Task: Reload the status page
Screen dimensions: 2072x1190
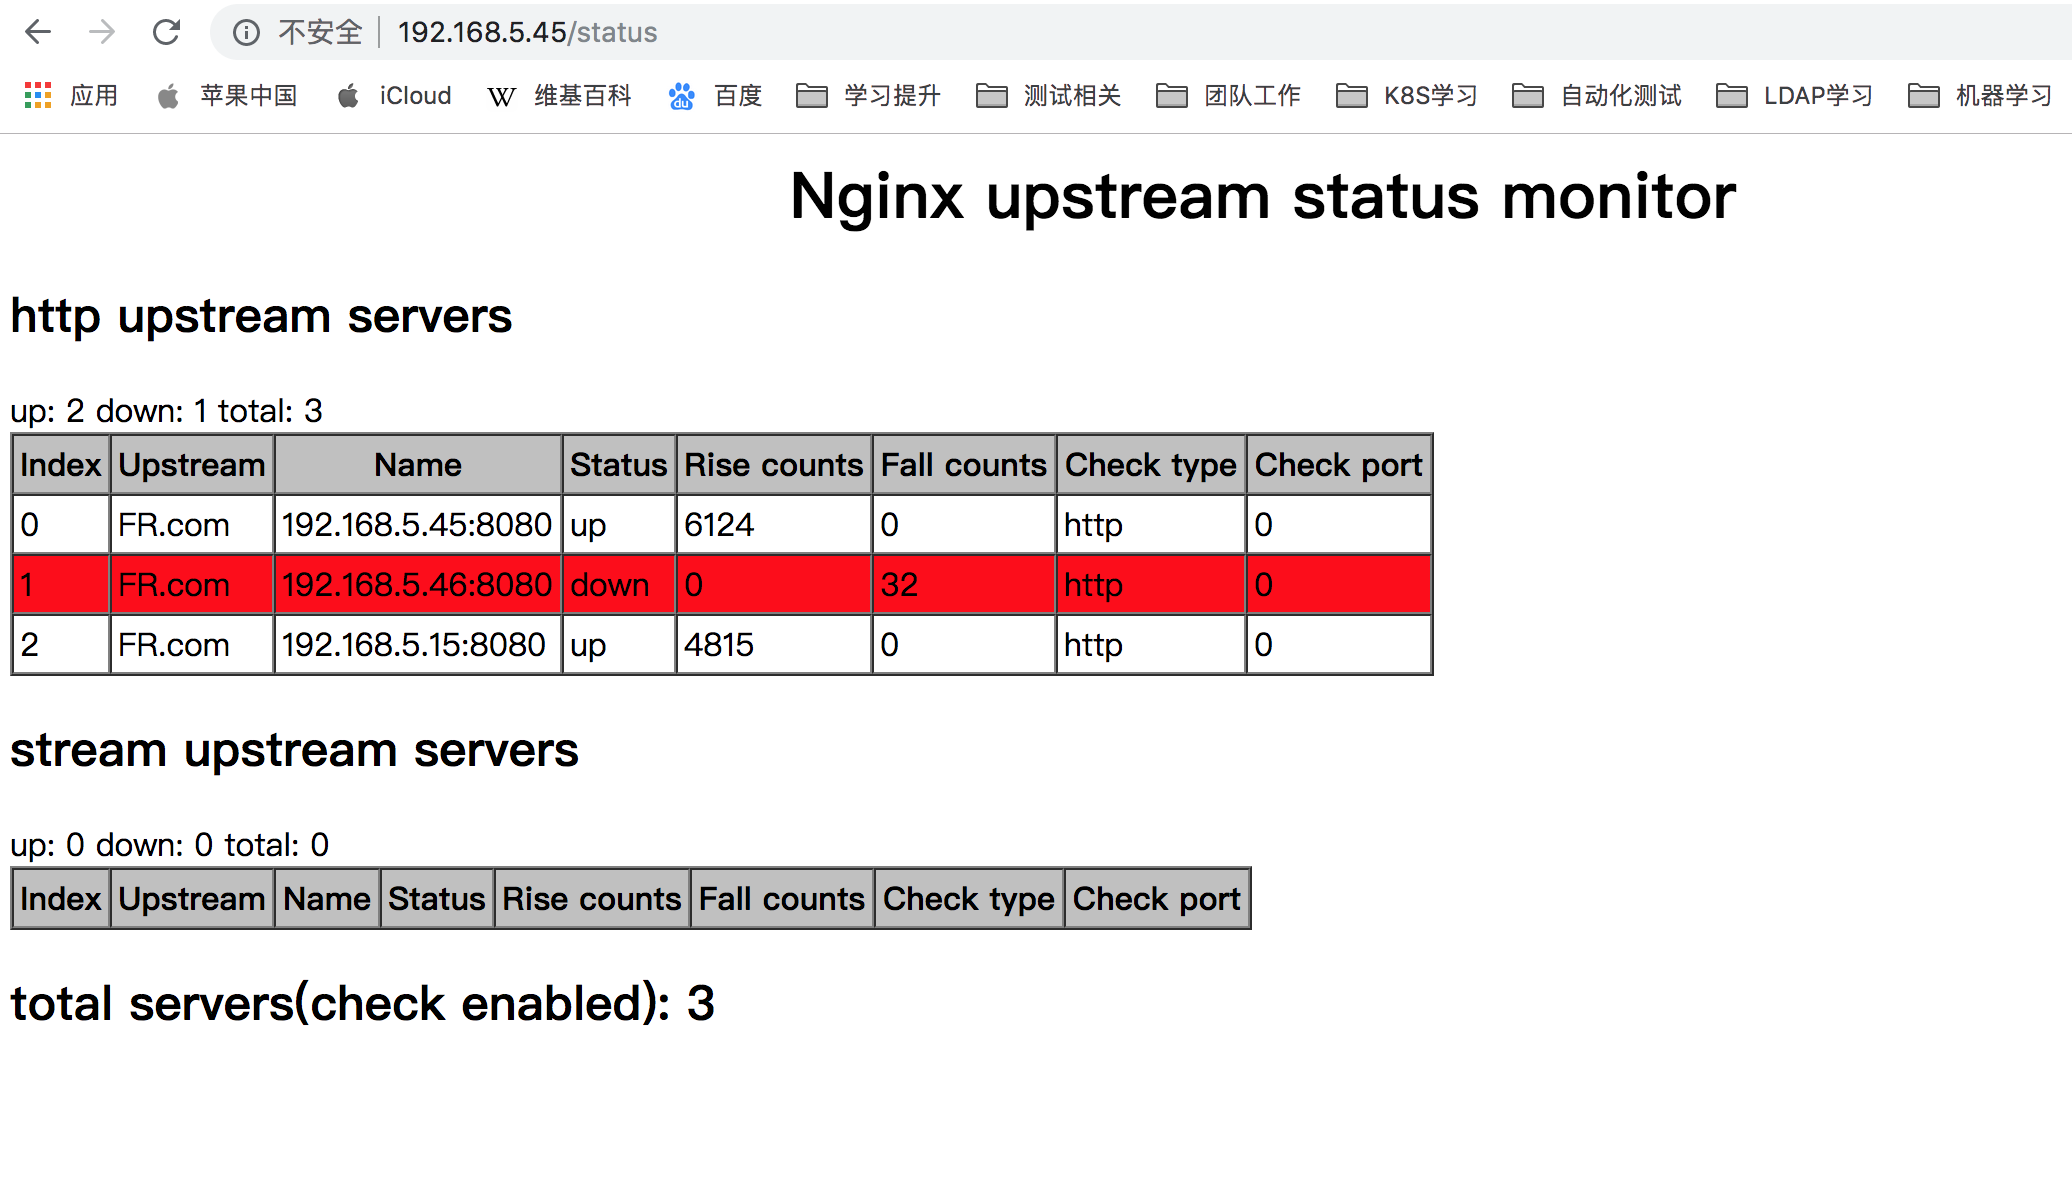Action: tap(166, 32)
